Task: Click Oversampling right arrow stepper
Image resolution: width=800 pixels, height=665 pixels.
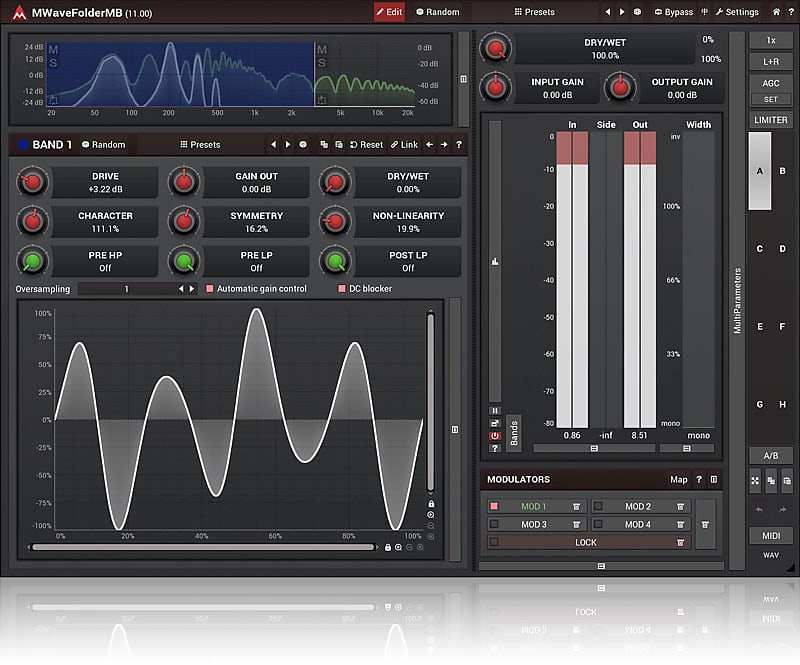Action: click(192, 289)
